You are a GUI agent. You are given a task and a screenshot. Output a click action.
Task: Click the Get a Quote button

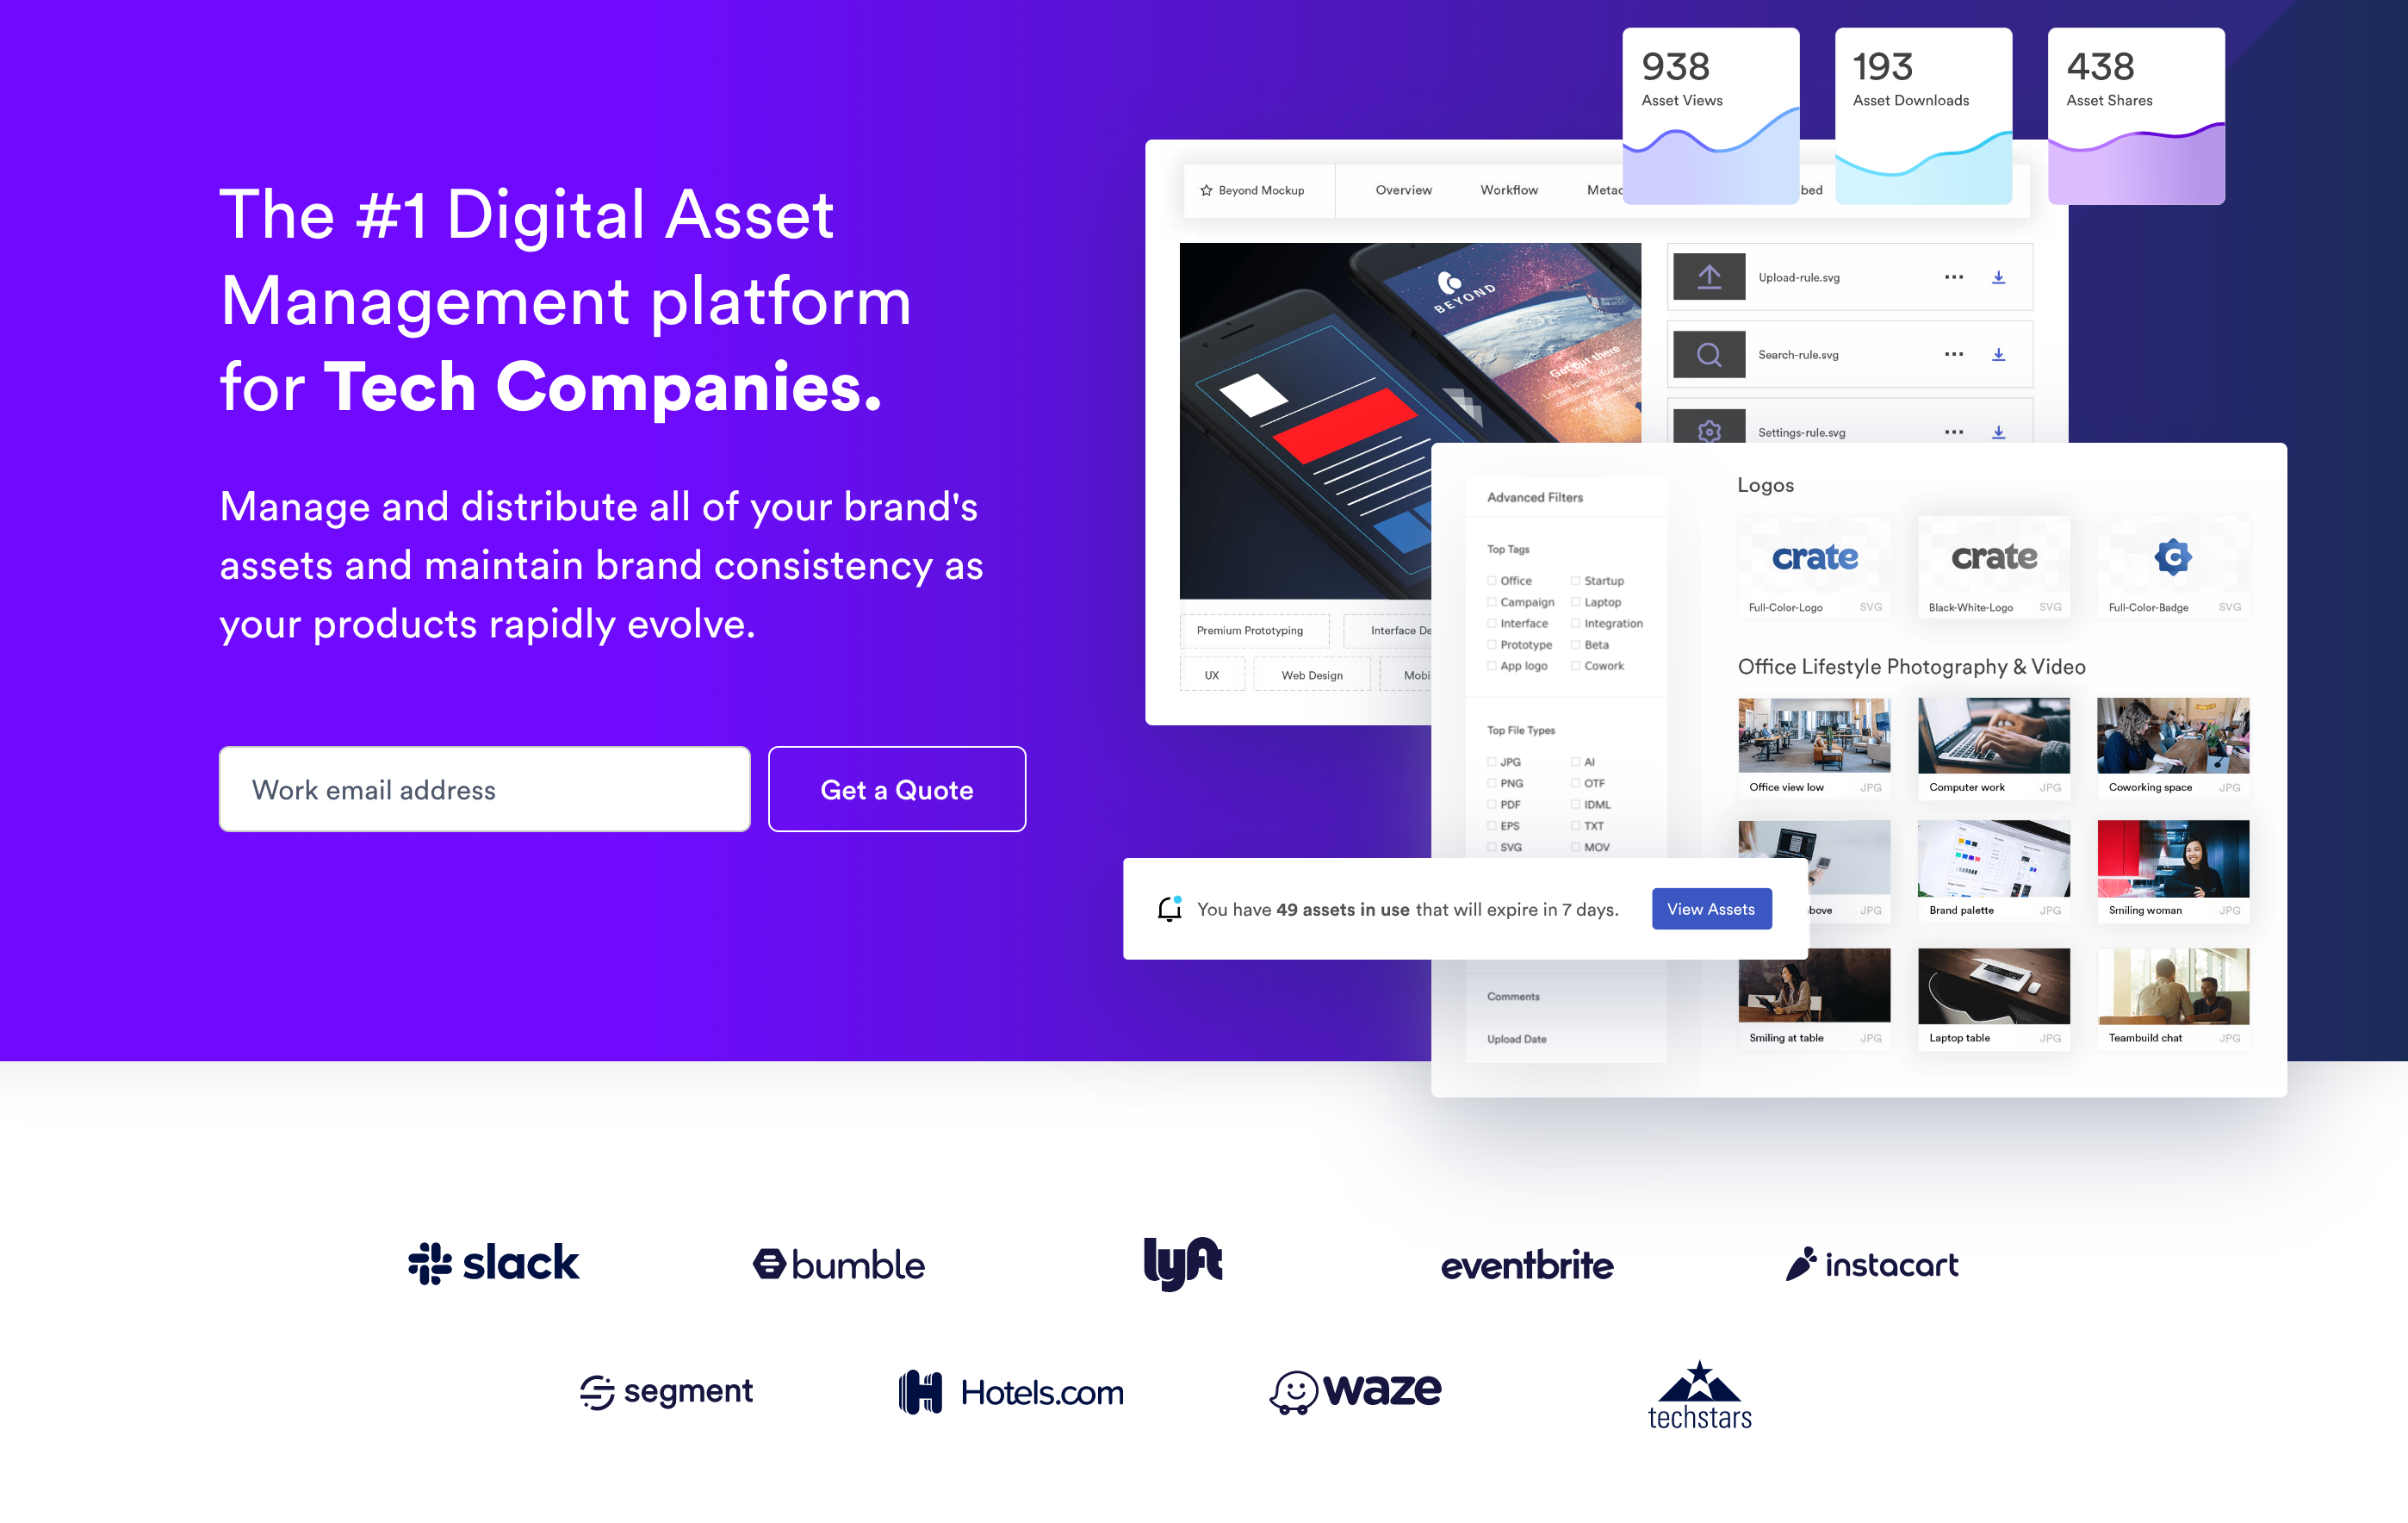897,788
